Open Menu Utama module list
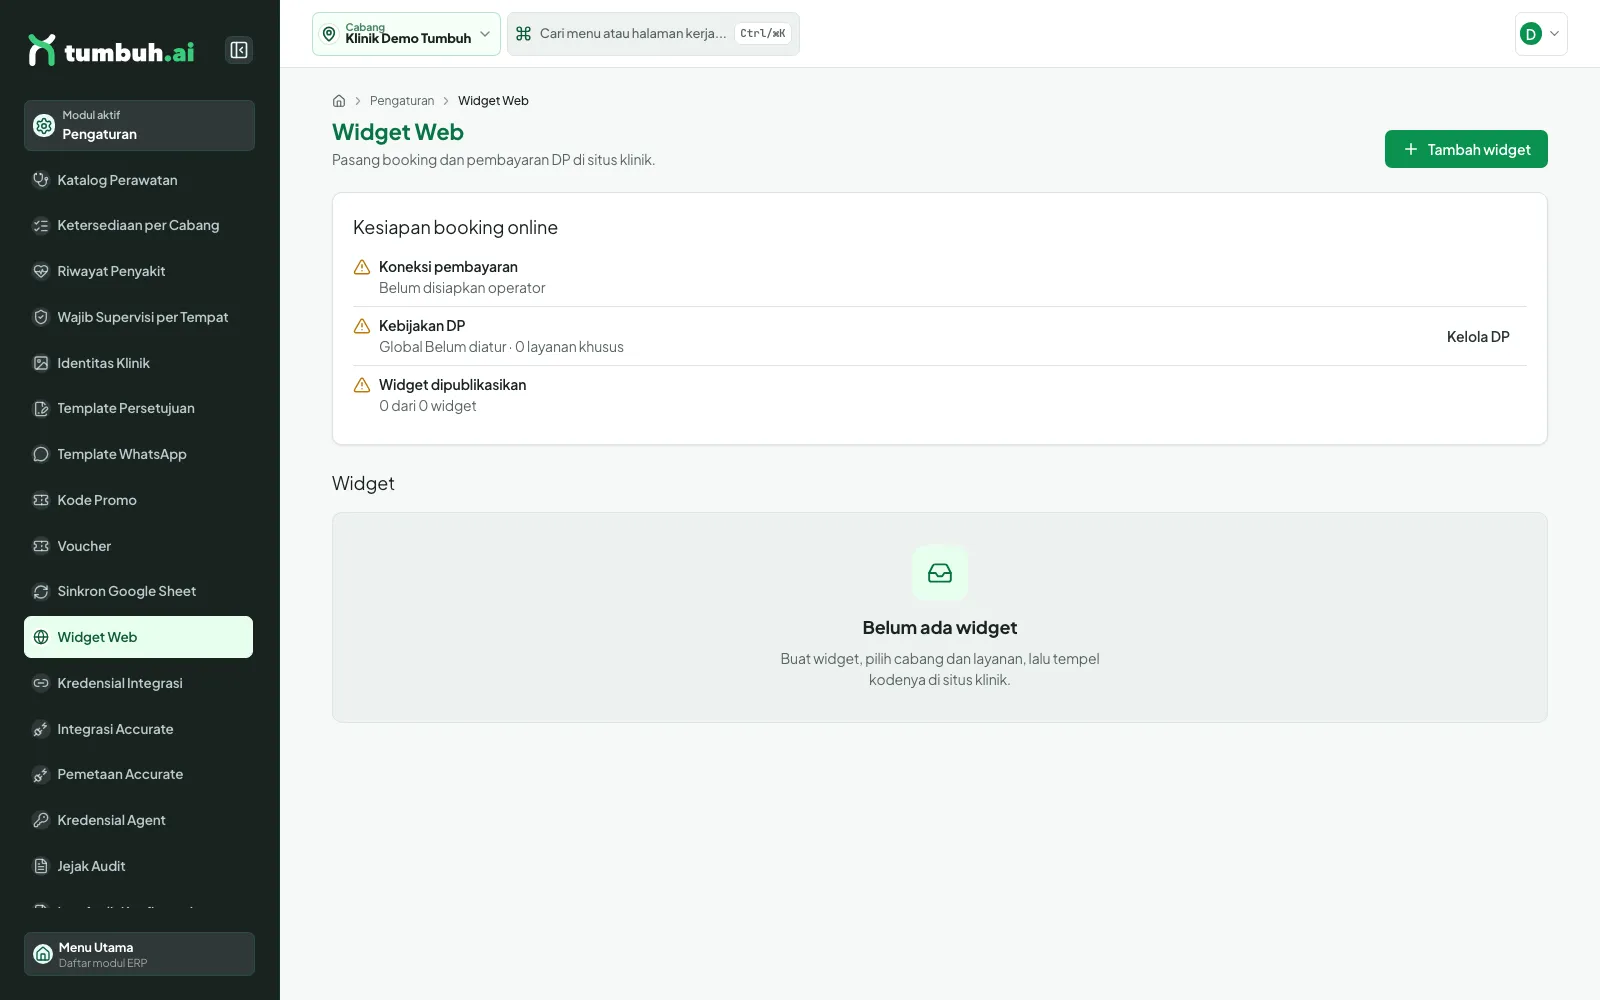Screen dimensions: 1600x1000 pos(139,954)
